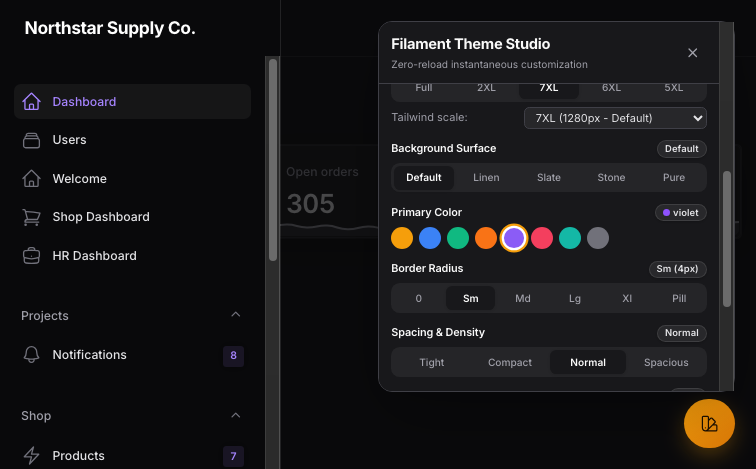
Task: Set border radius to Md
Action: coord(523,298)
